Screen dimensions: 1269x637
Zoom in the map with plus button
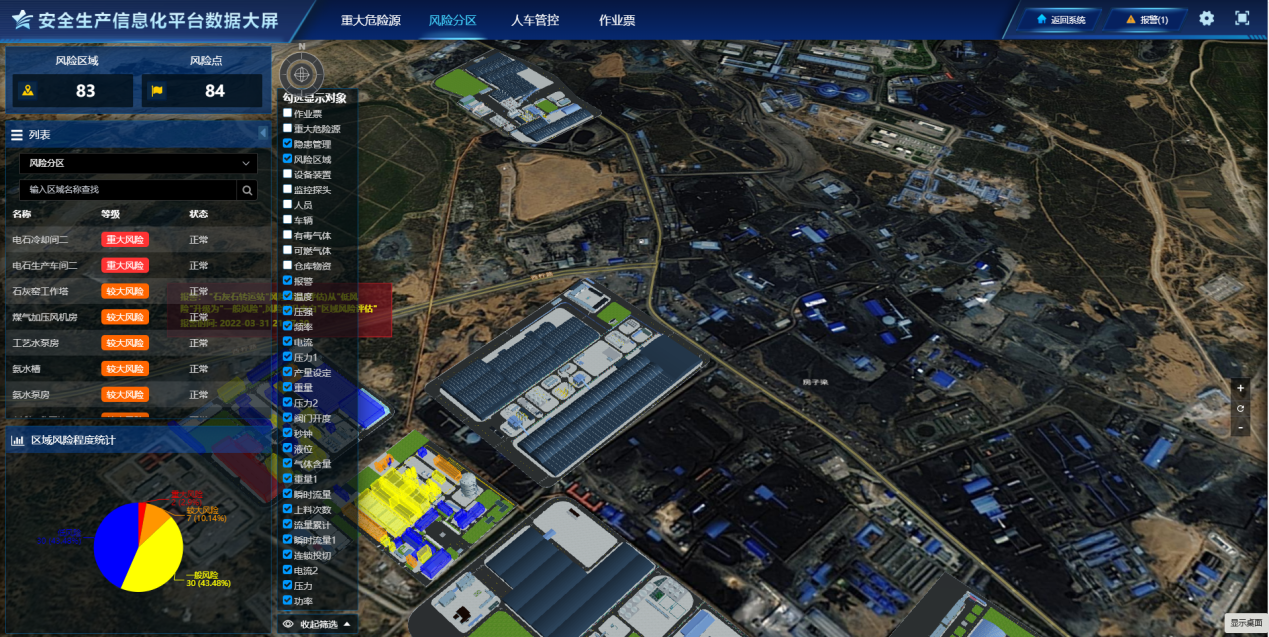tap(1241, 388)
